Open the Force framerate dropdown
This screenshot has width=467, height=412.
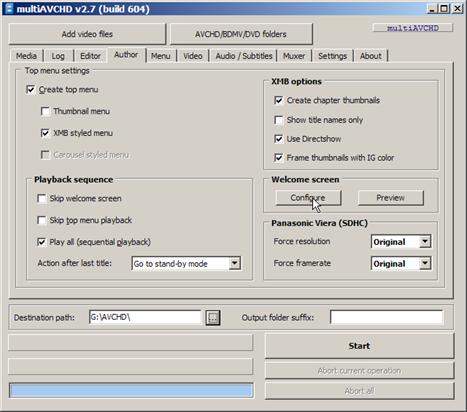[425, 264]
